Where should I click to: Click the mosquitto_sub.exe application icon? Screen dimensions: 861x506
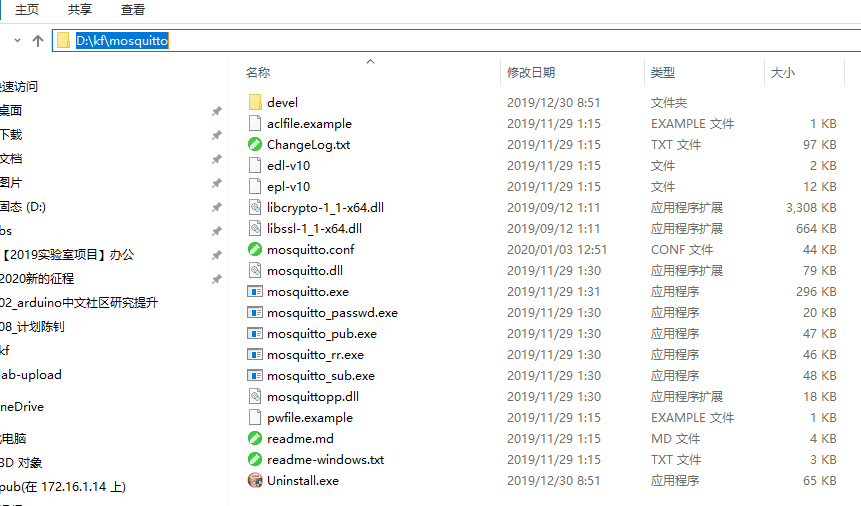click(x=255, y=376)
